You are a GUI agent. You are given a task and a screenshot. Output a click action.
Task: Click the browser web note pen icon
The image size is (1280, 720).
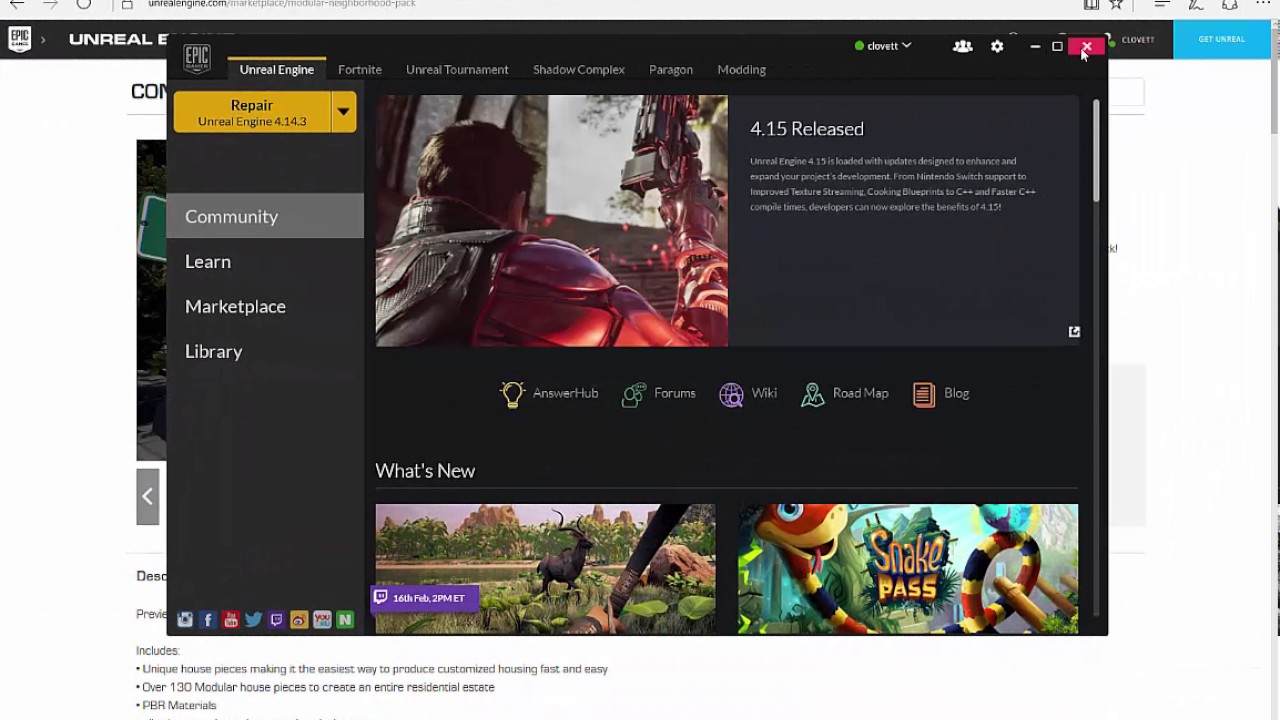click(x=1196, y=4)
